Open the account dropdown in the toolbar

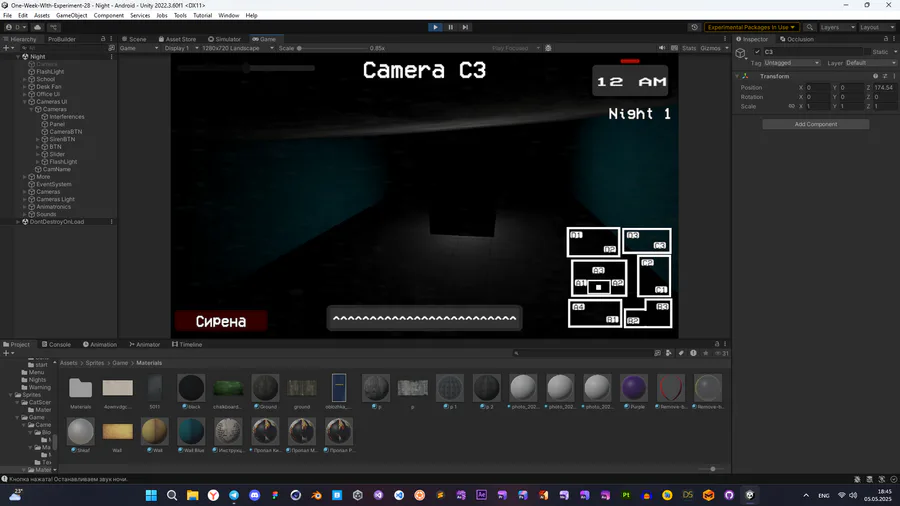pos(16,27)
